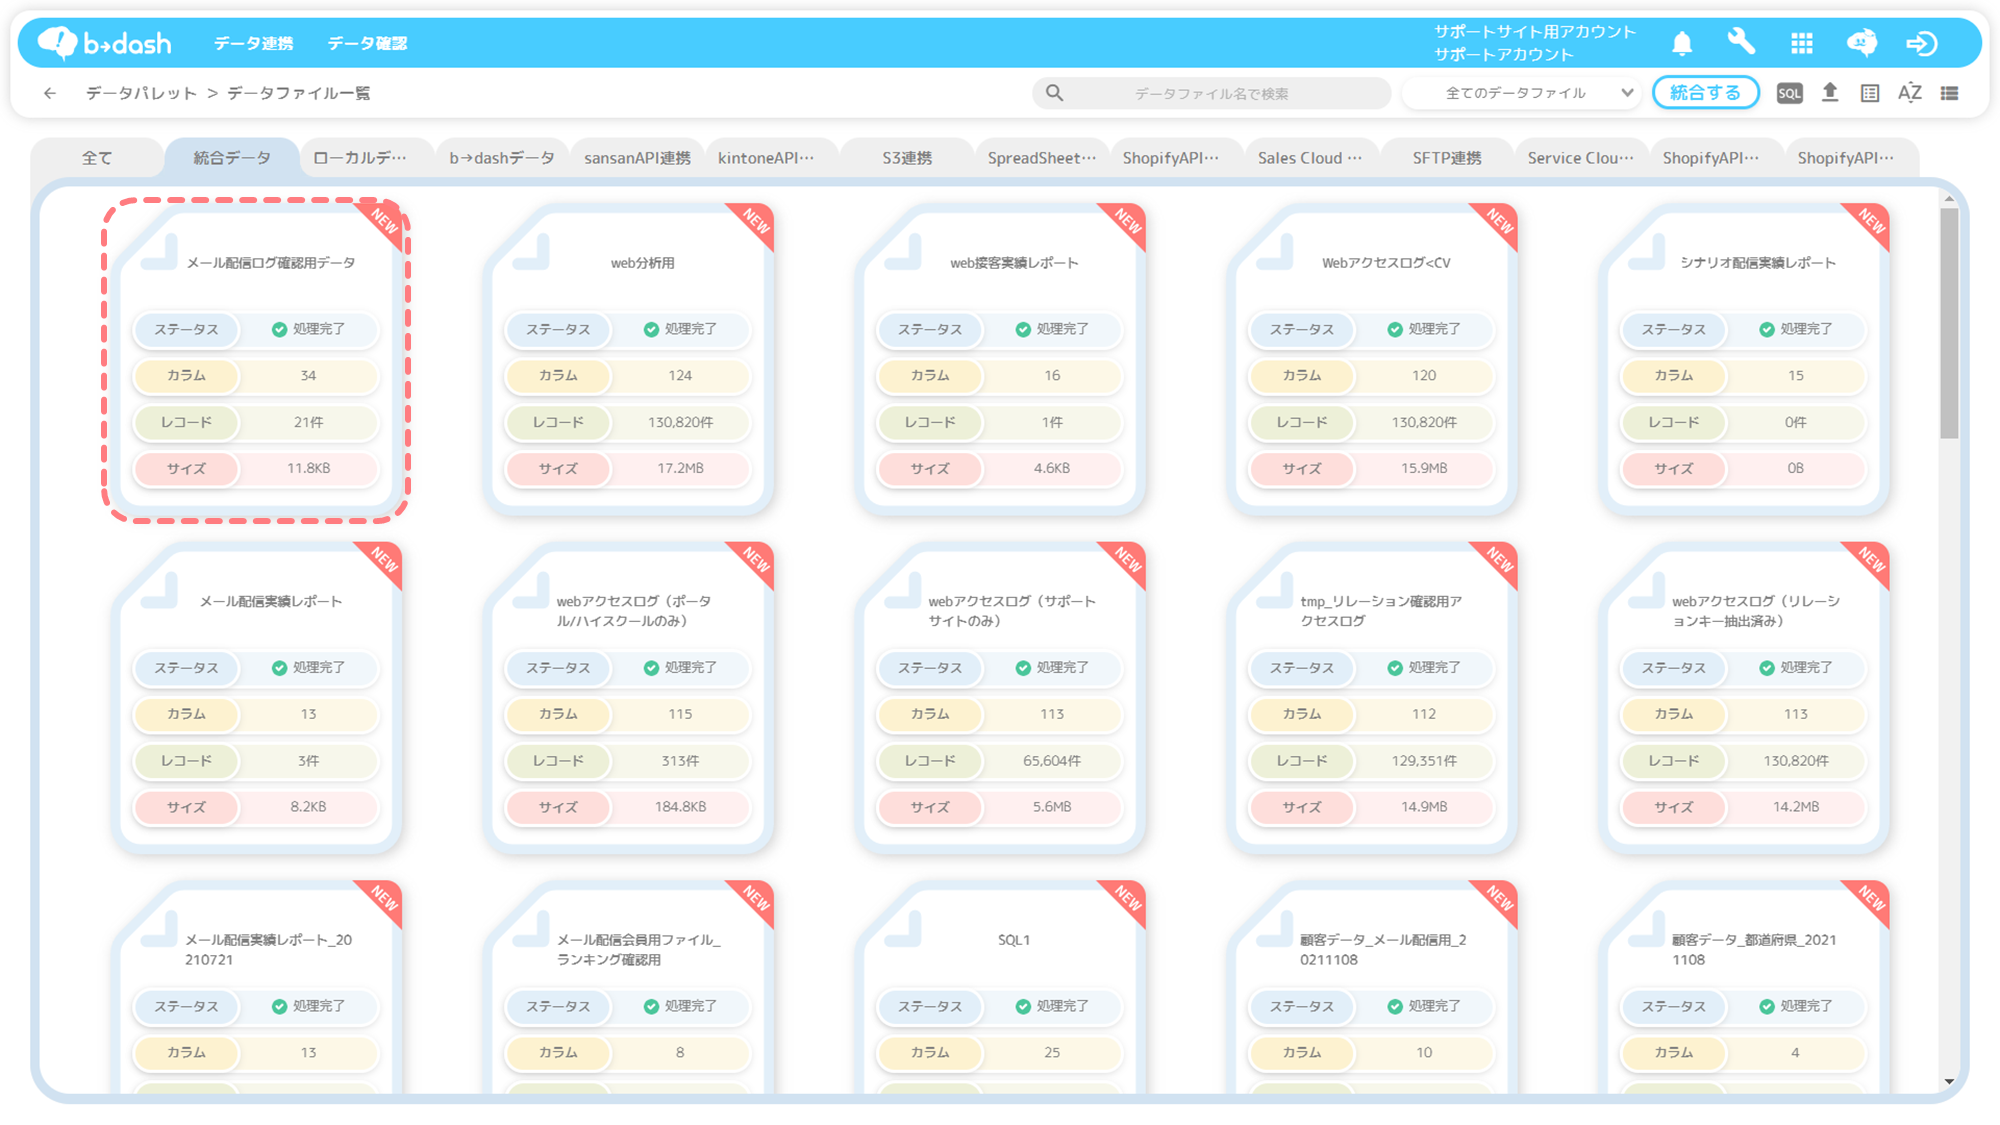Open the データ確認 menu
The image size is (2000, 1125).
[367, 43]
